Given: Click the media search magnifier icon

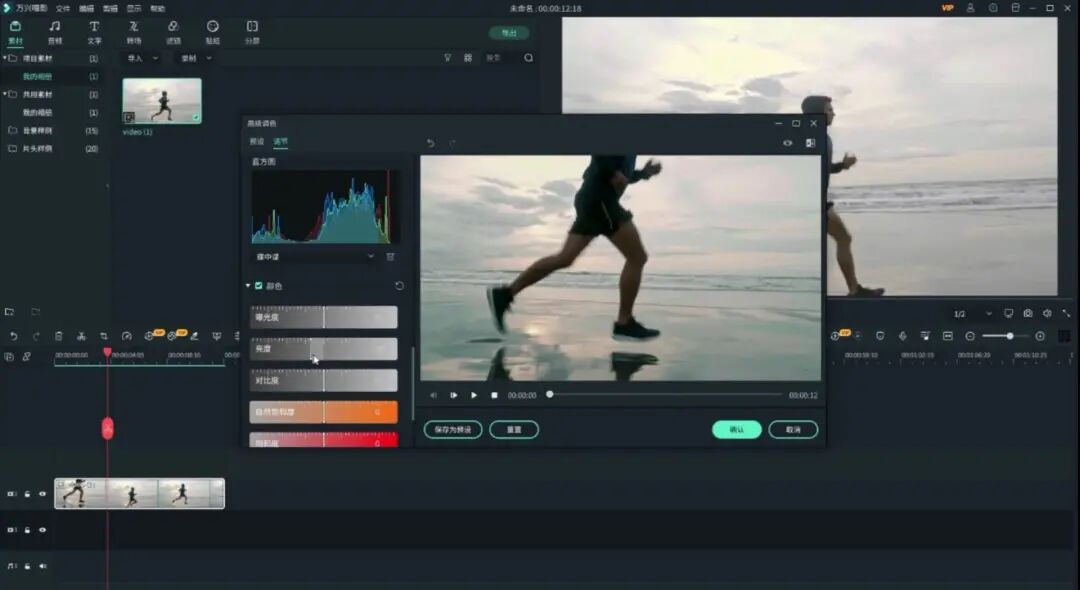Looking at the screenshot, I should [x=528, y=58].
